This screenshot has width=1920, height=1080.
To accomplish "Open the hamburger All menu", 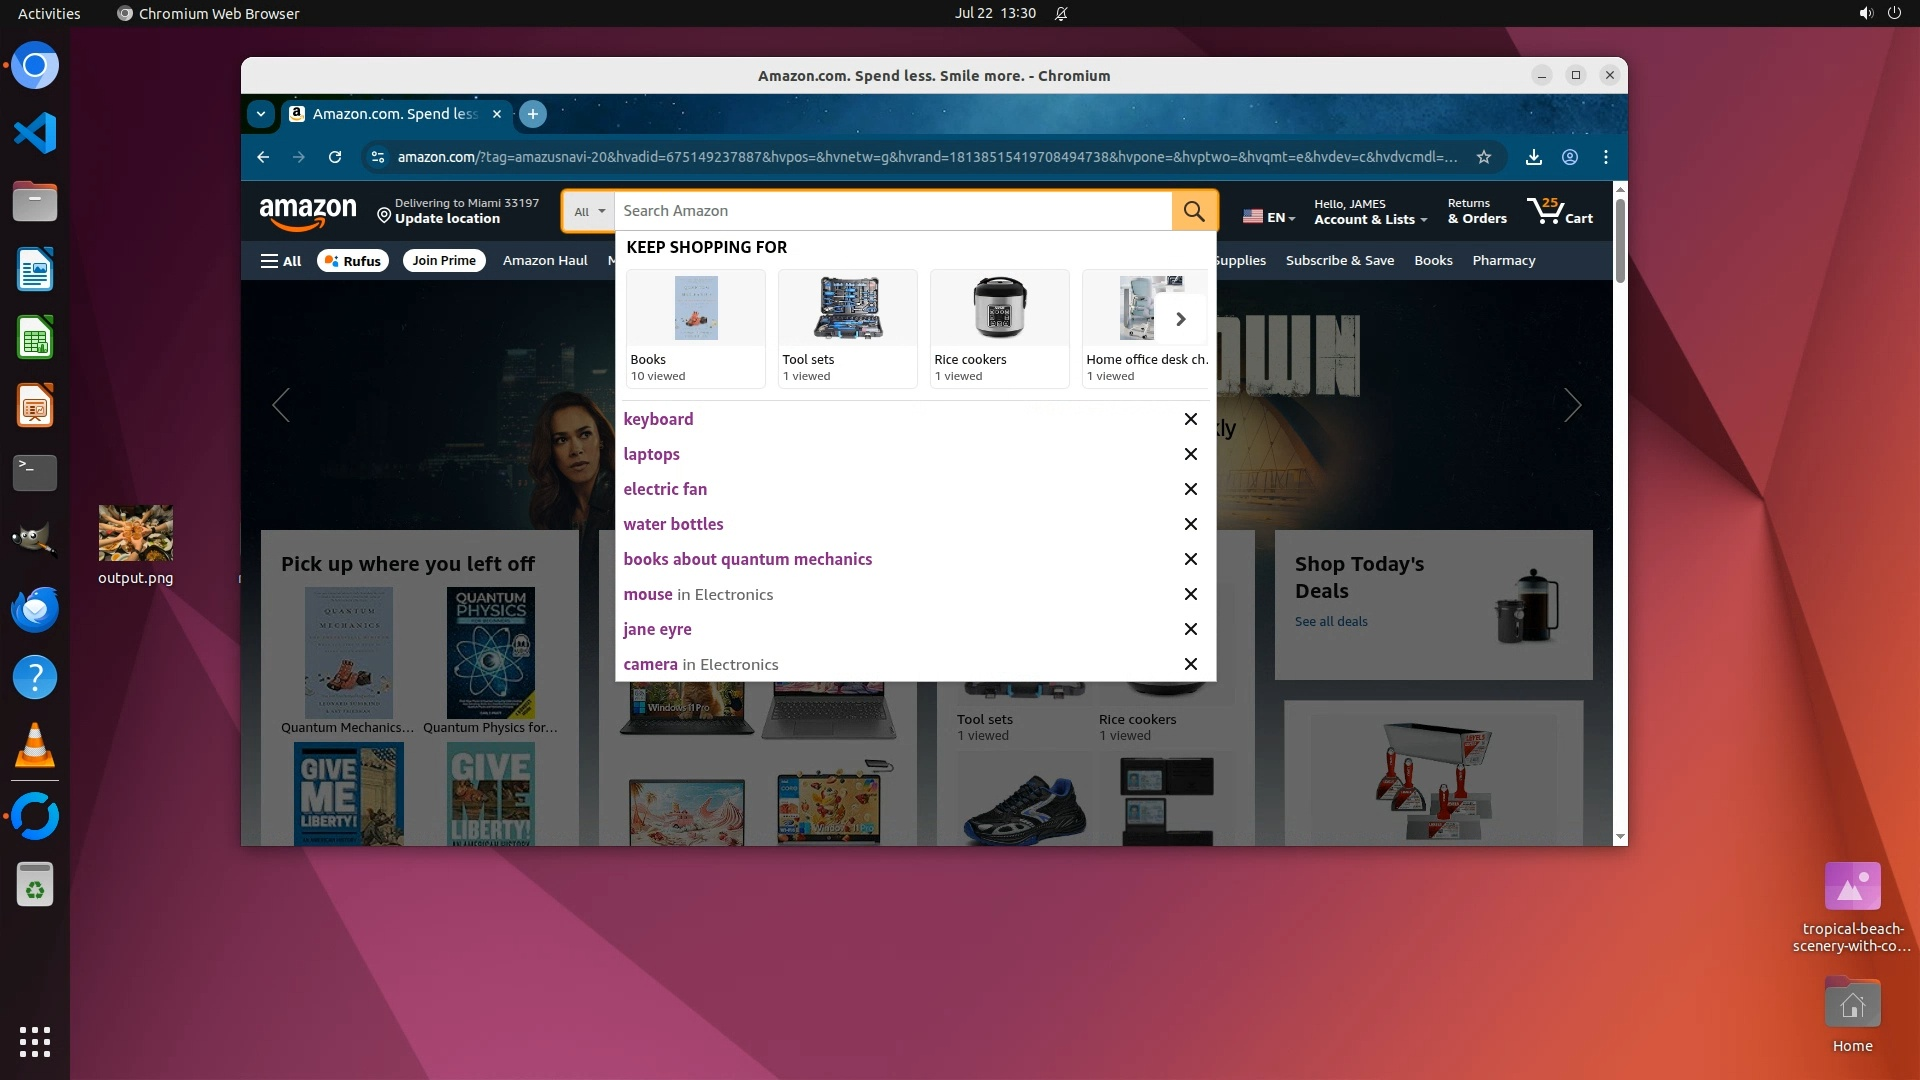I will pos(281,261).
